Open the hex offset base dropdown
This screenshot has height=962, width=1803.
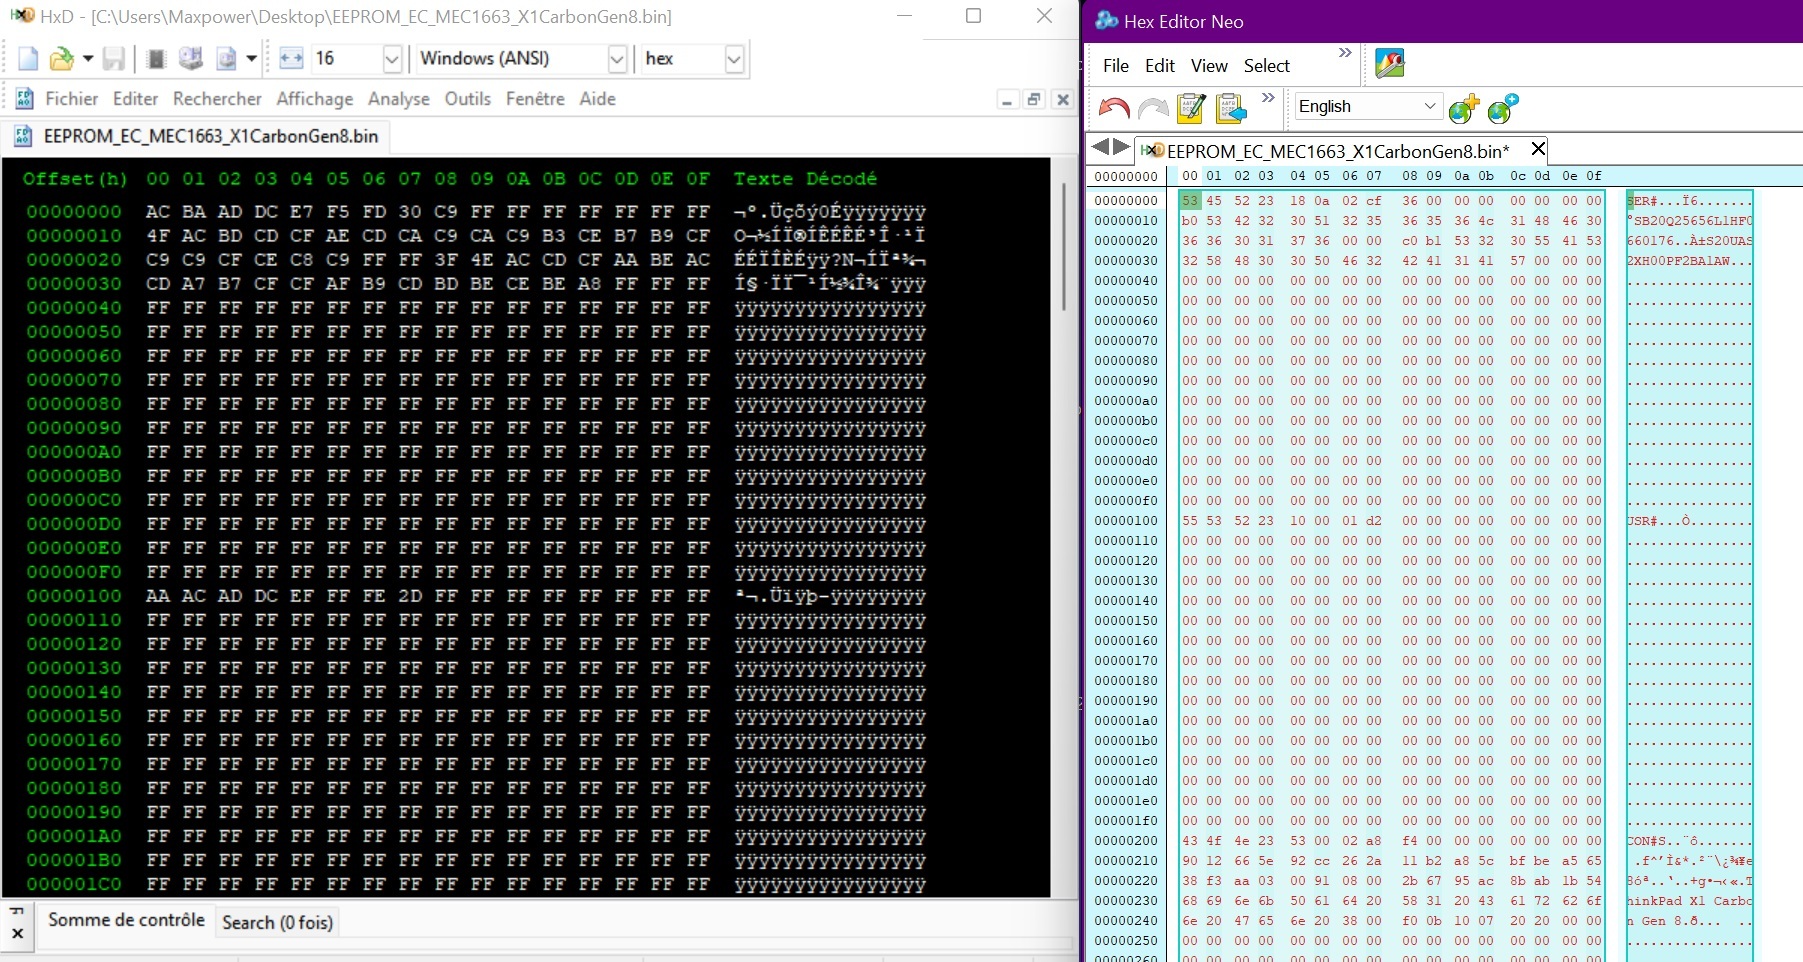click(x=734, y=59)
